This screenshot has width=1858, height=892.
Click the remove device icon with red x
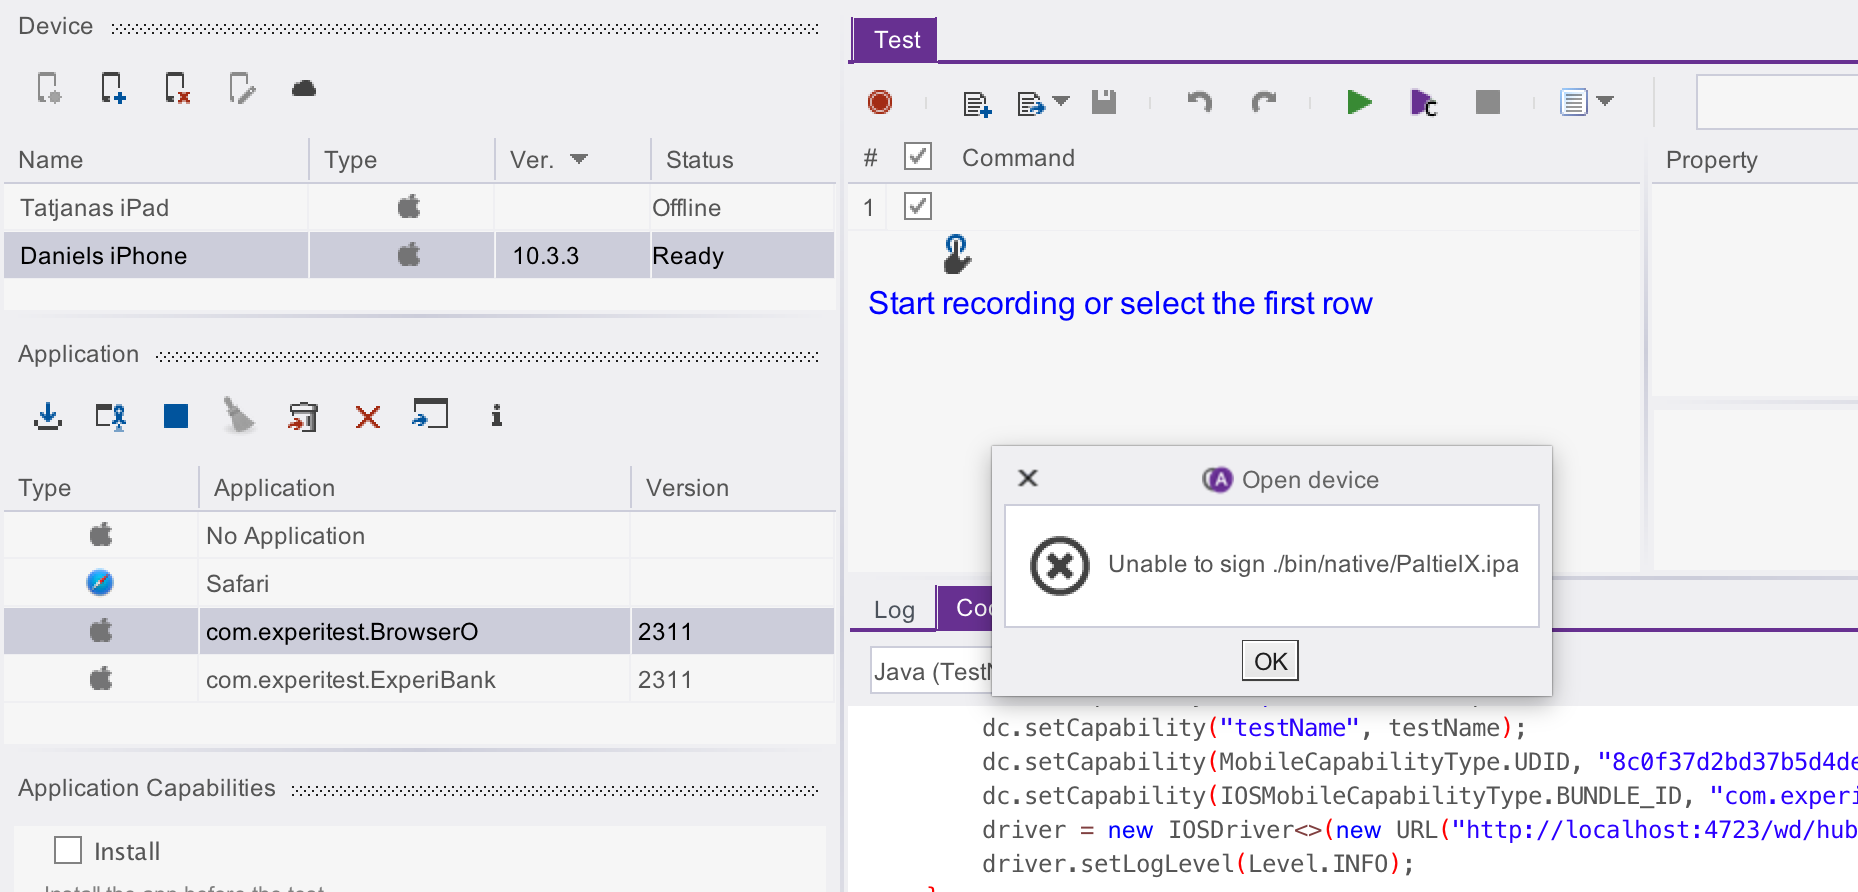[177, 89]
